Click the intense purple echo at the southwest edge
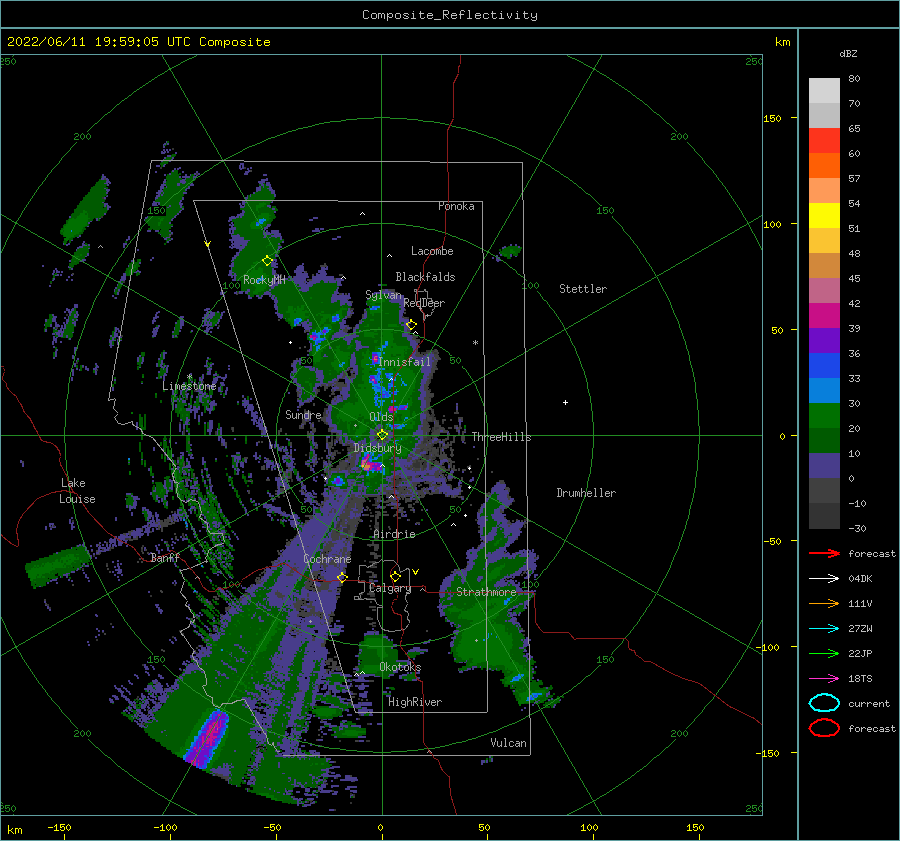 (207, 738)
